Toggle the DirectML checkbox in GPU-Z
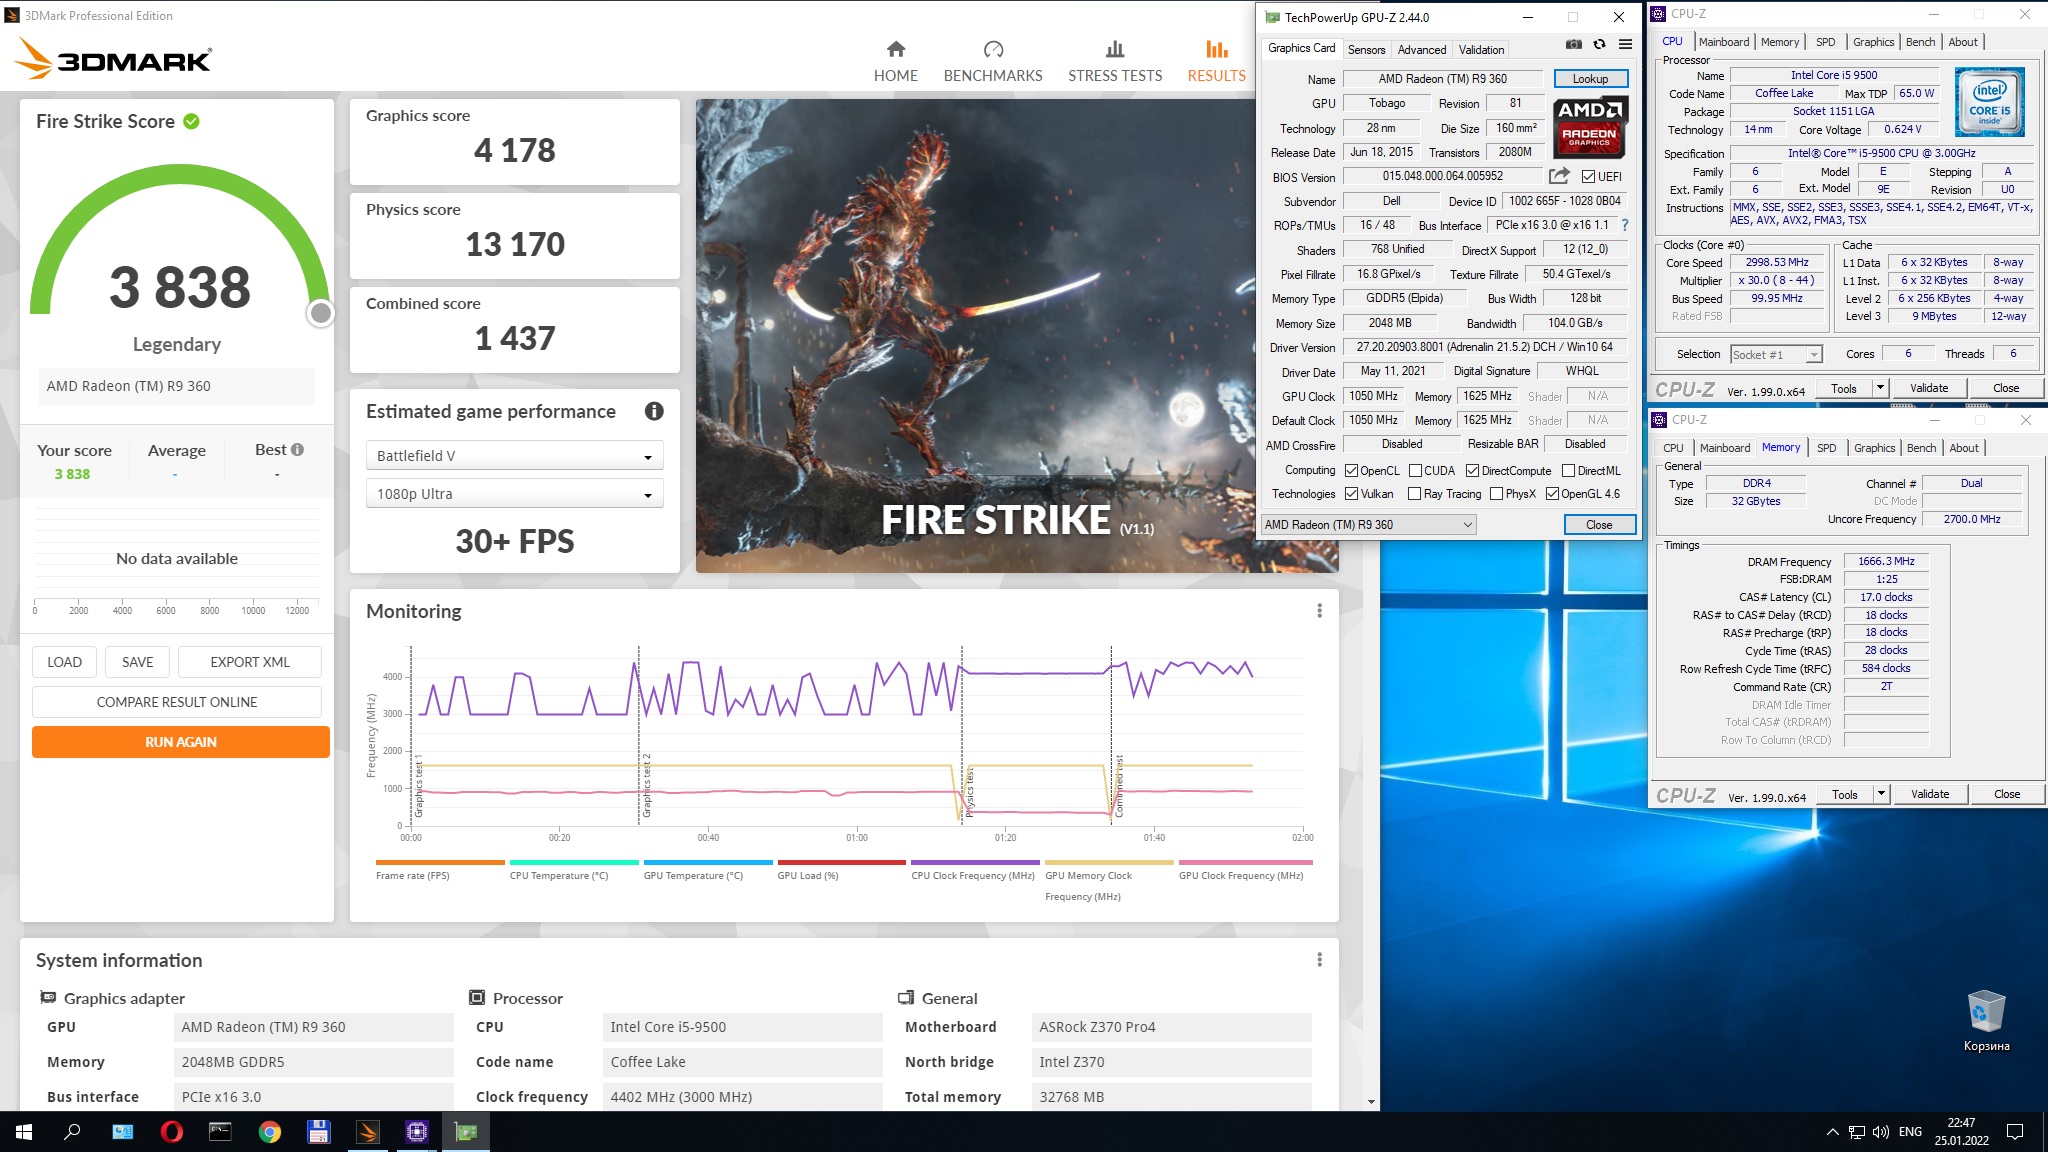 (x=1568, y=471)
